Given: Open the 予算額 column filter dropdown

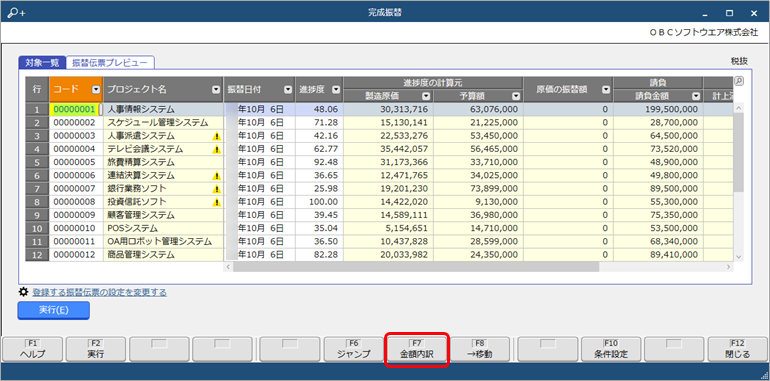Looking at the screenshot, I should (516, 96).
